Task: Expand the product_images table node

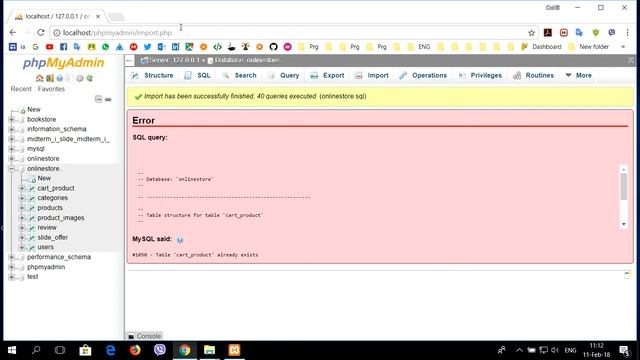Action: coord(22,218)
